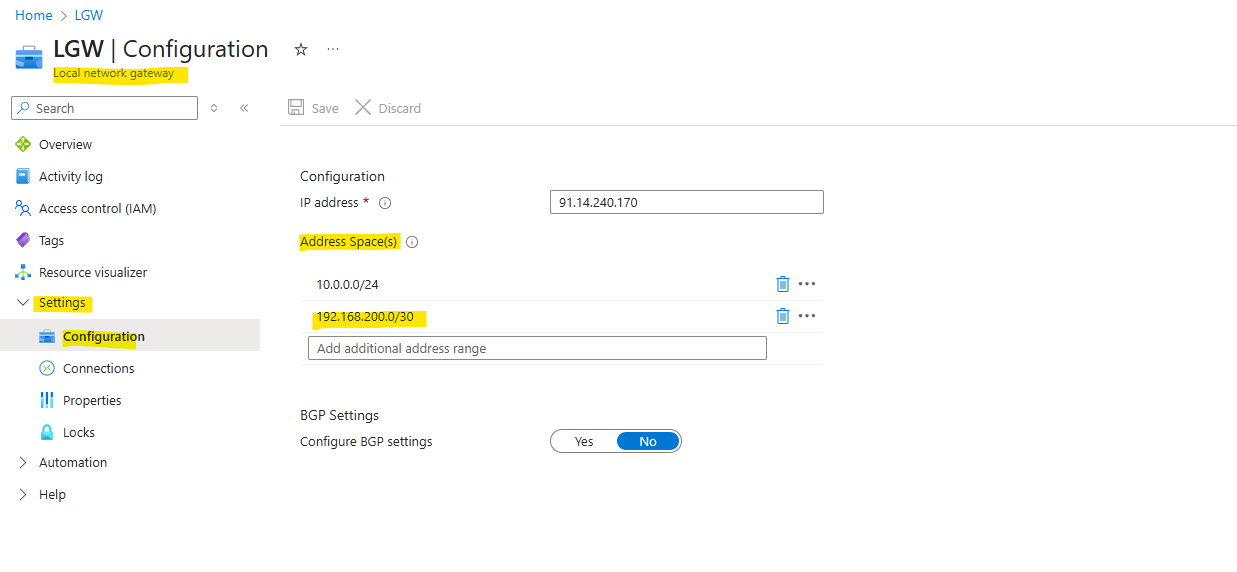Edit the IP address field 91.14.240.170
Viewport: 1237px width, 572px height.
click(x=687, y=202)
